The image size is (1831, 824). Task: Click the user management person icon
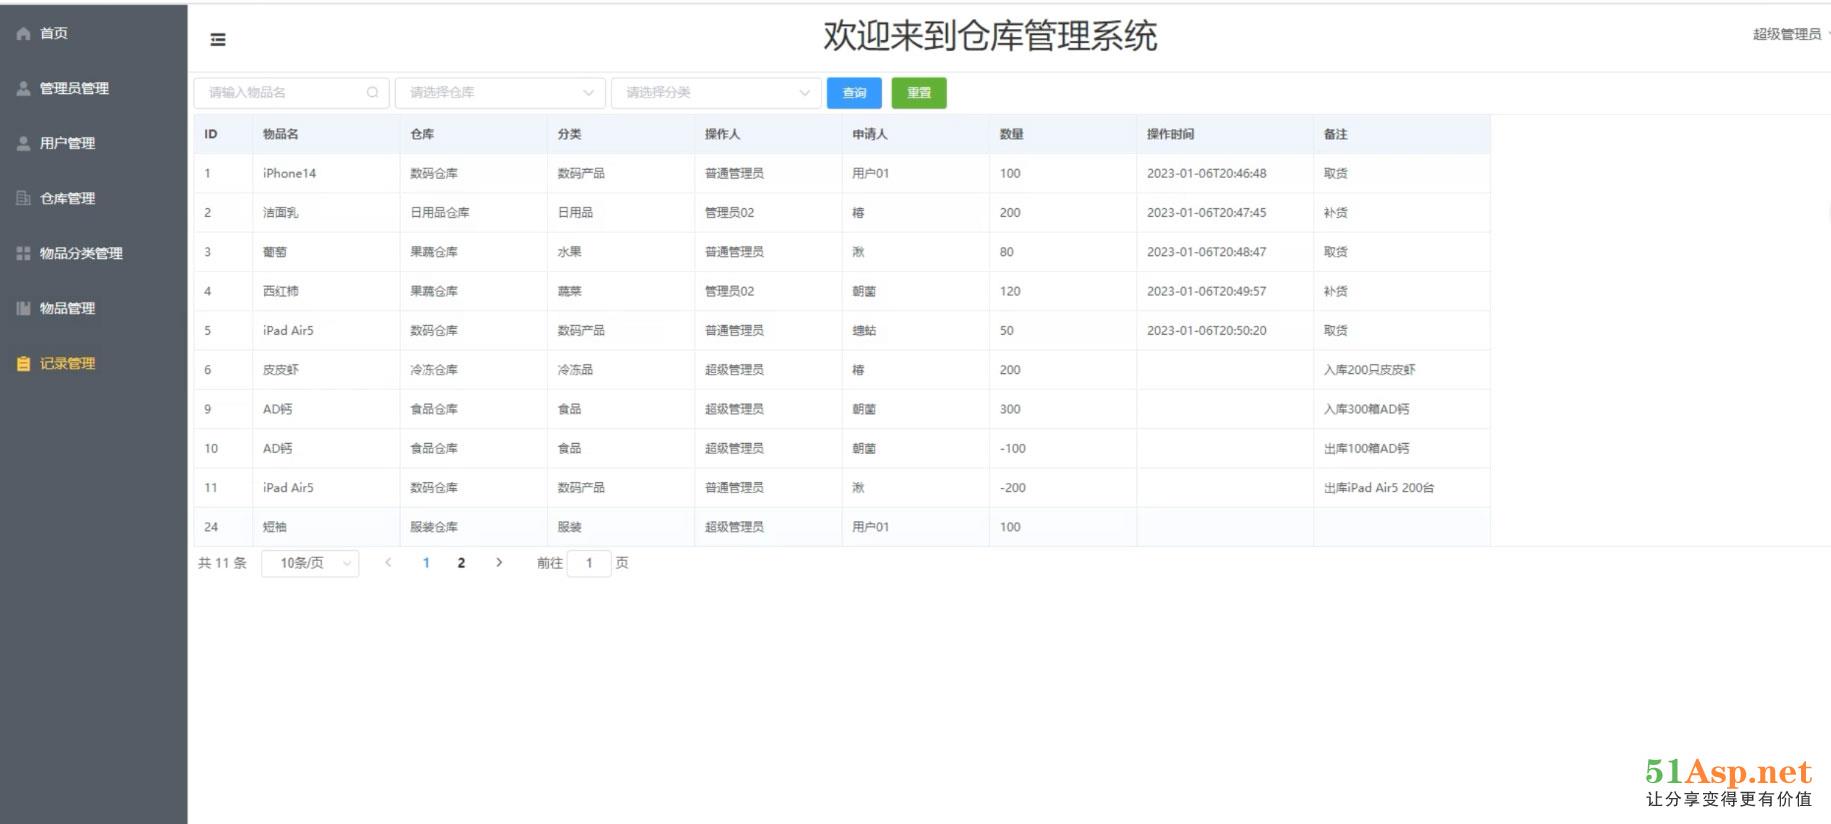pyautogui.click(x=23, y=144)
